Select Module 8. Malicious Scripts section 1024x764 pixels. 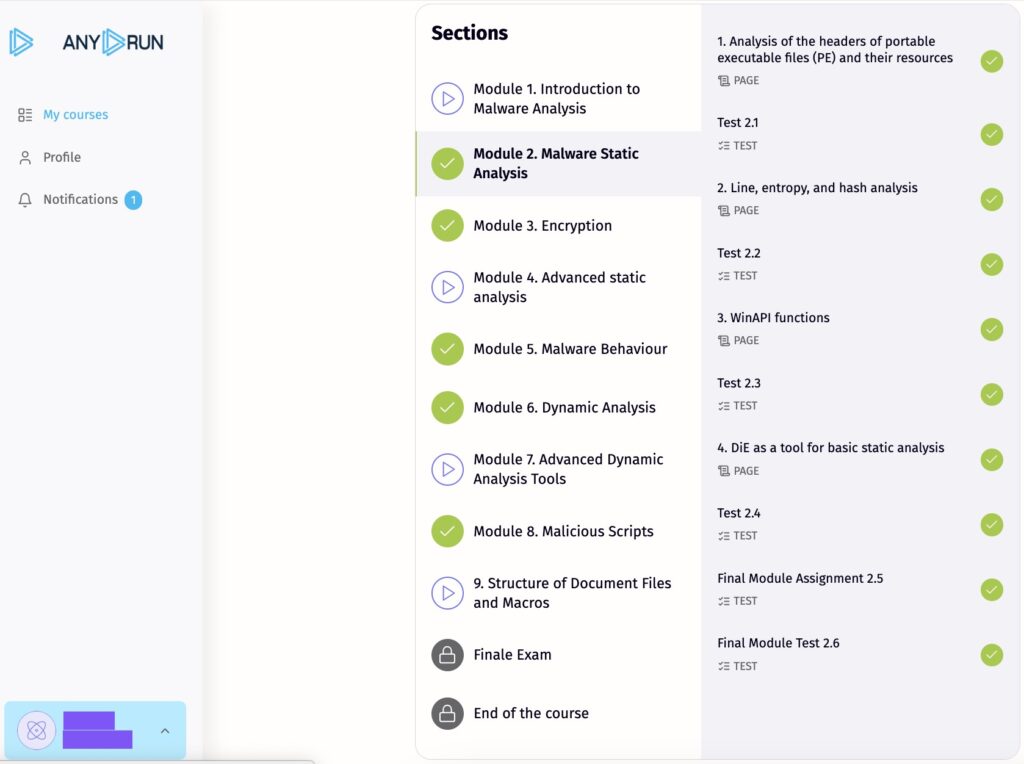point(563,532)
